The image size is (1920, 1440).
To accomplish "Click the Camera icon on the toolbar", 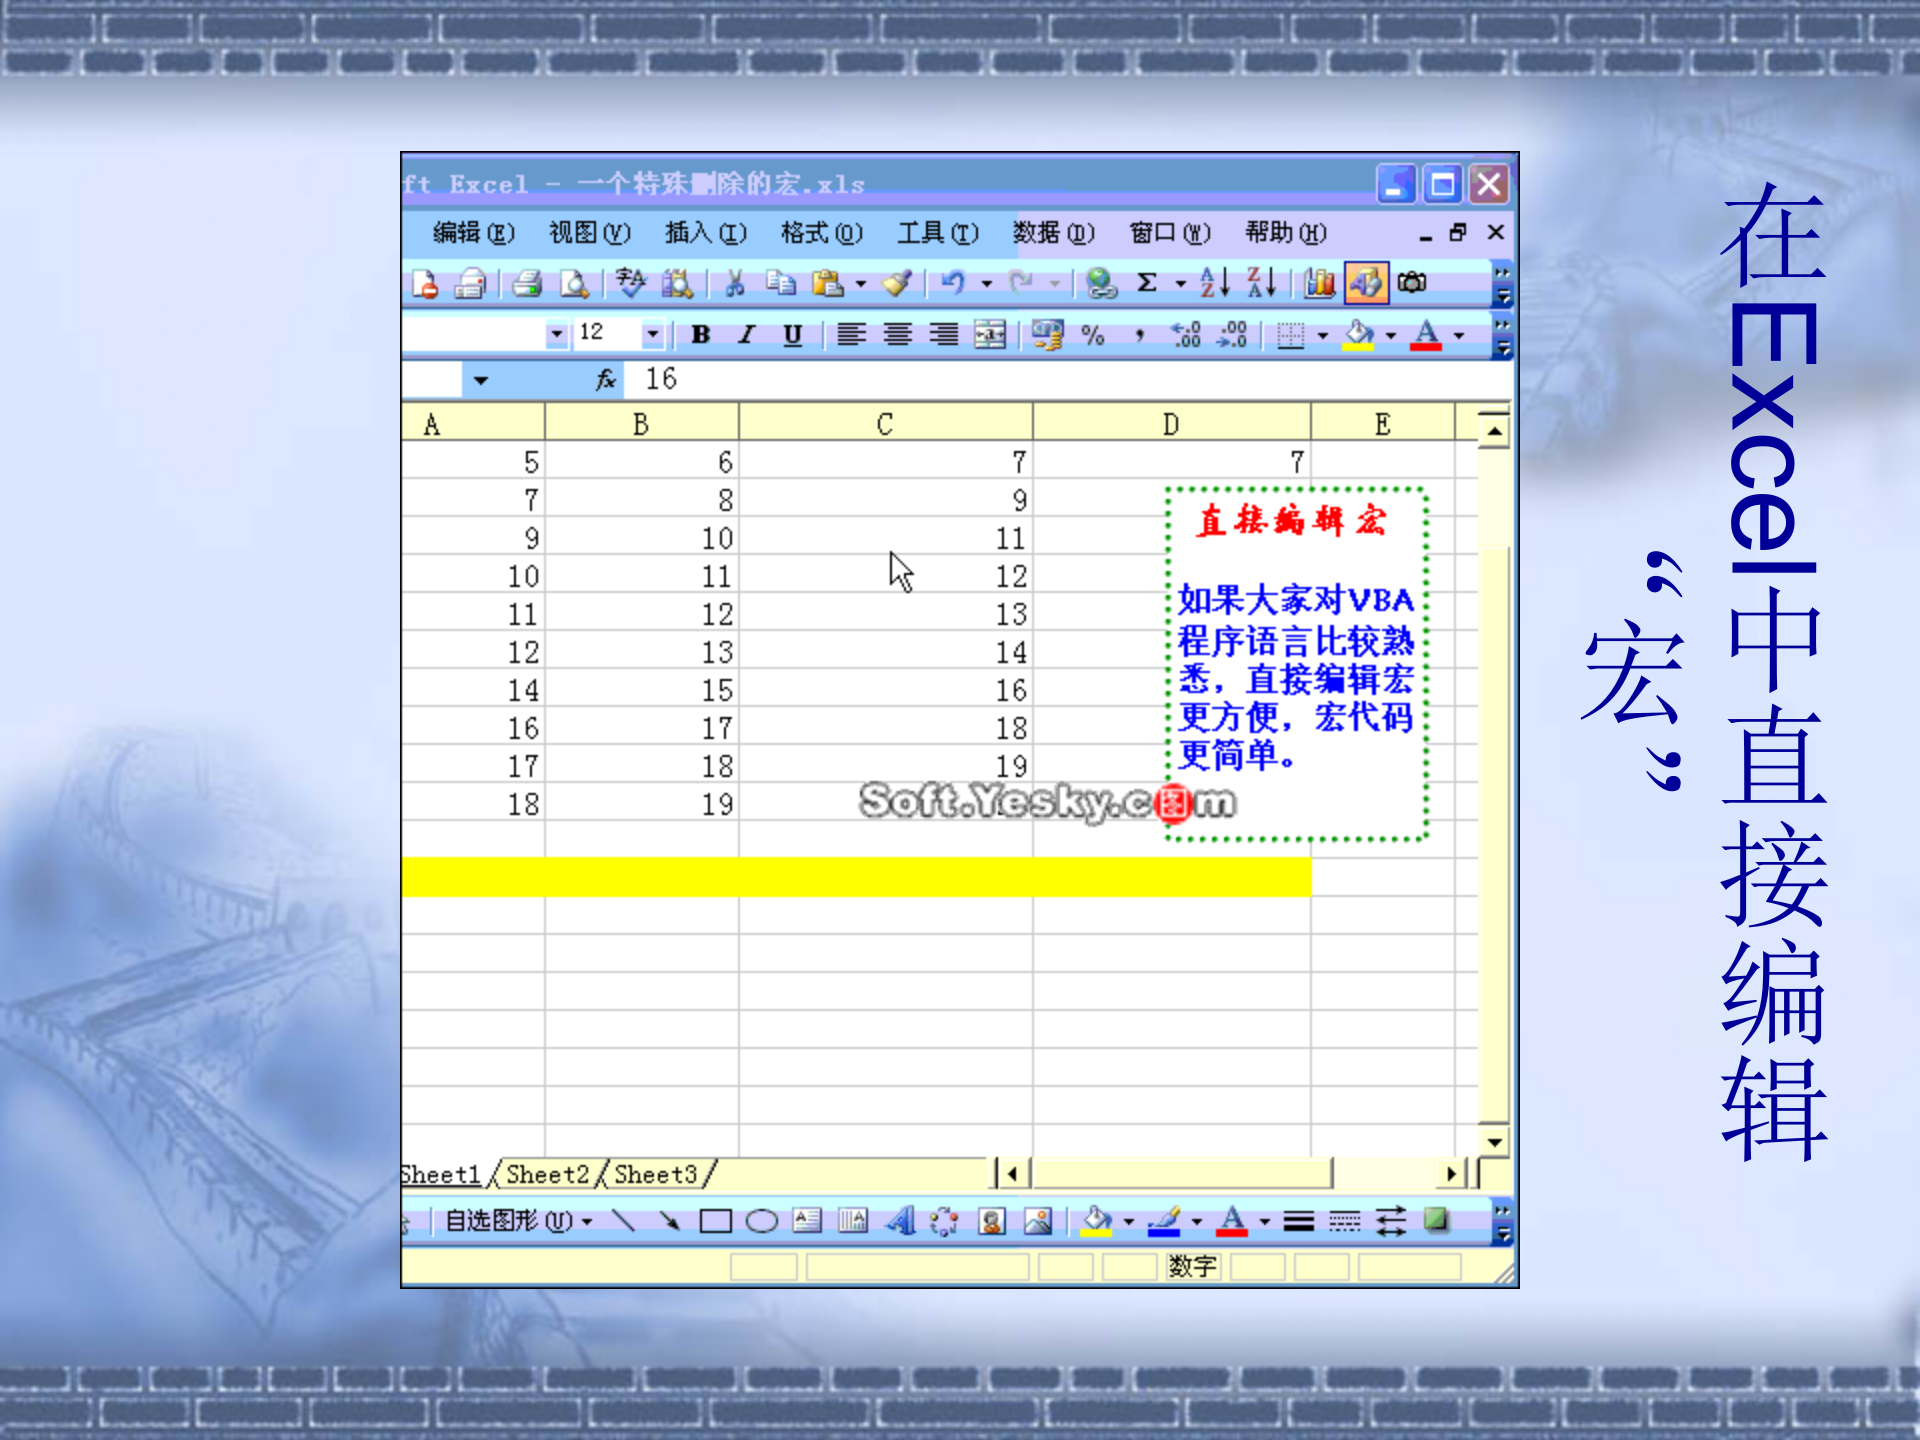I will point(1413,284).
